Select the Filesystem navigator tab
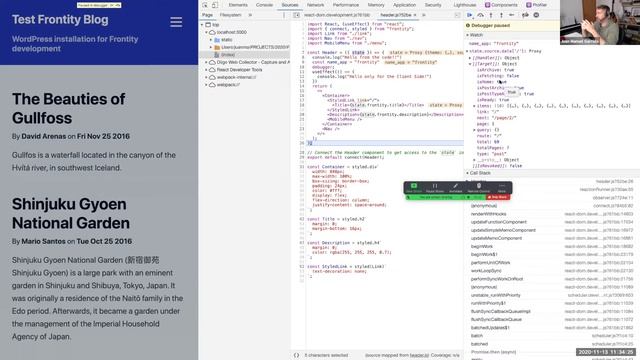 [x=231, y=15]
